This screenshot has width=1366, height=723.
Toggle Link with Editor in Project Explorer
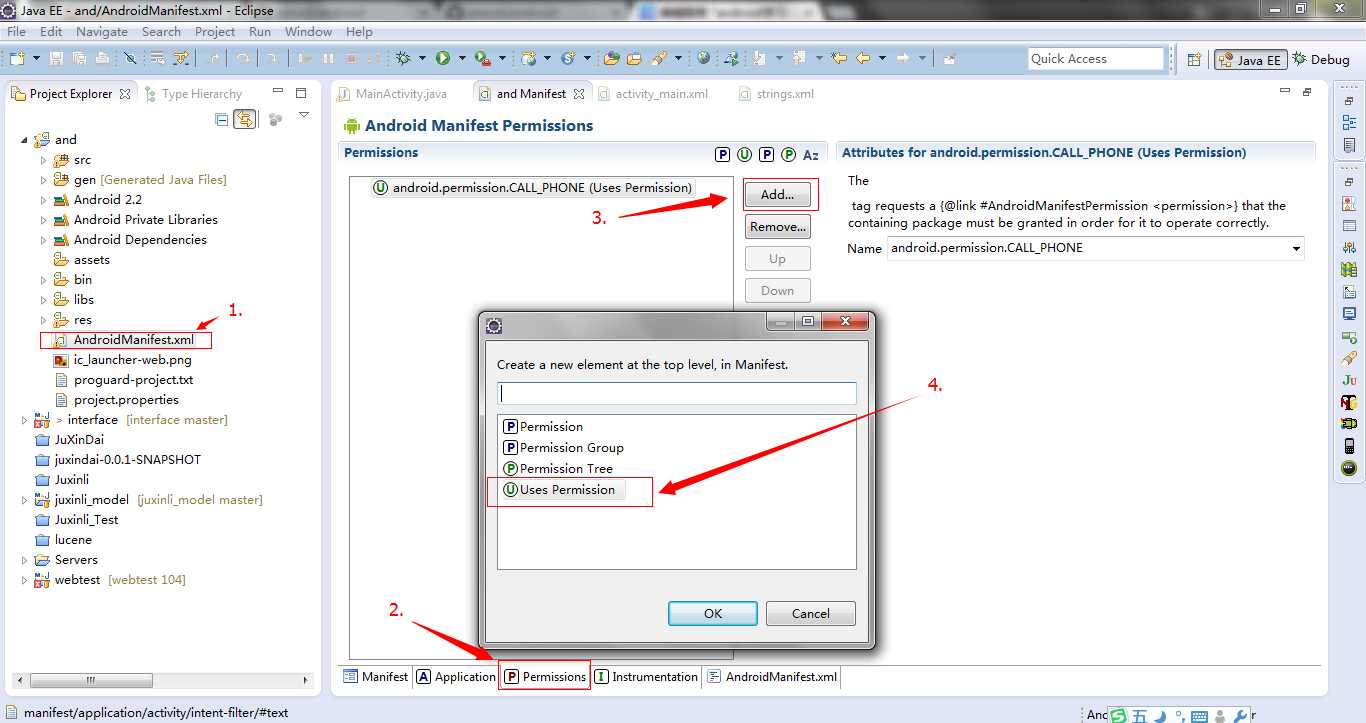click(244, 120)
